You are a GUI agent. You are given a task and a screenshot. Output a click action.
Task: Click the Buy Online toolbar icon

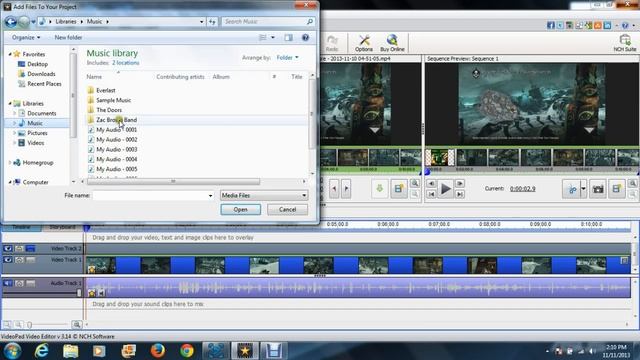pos(392,43)
